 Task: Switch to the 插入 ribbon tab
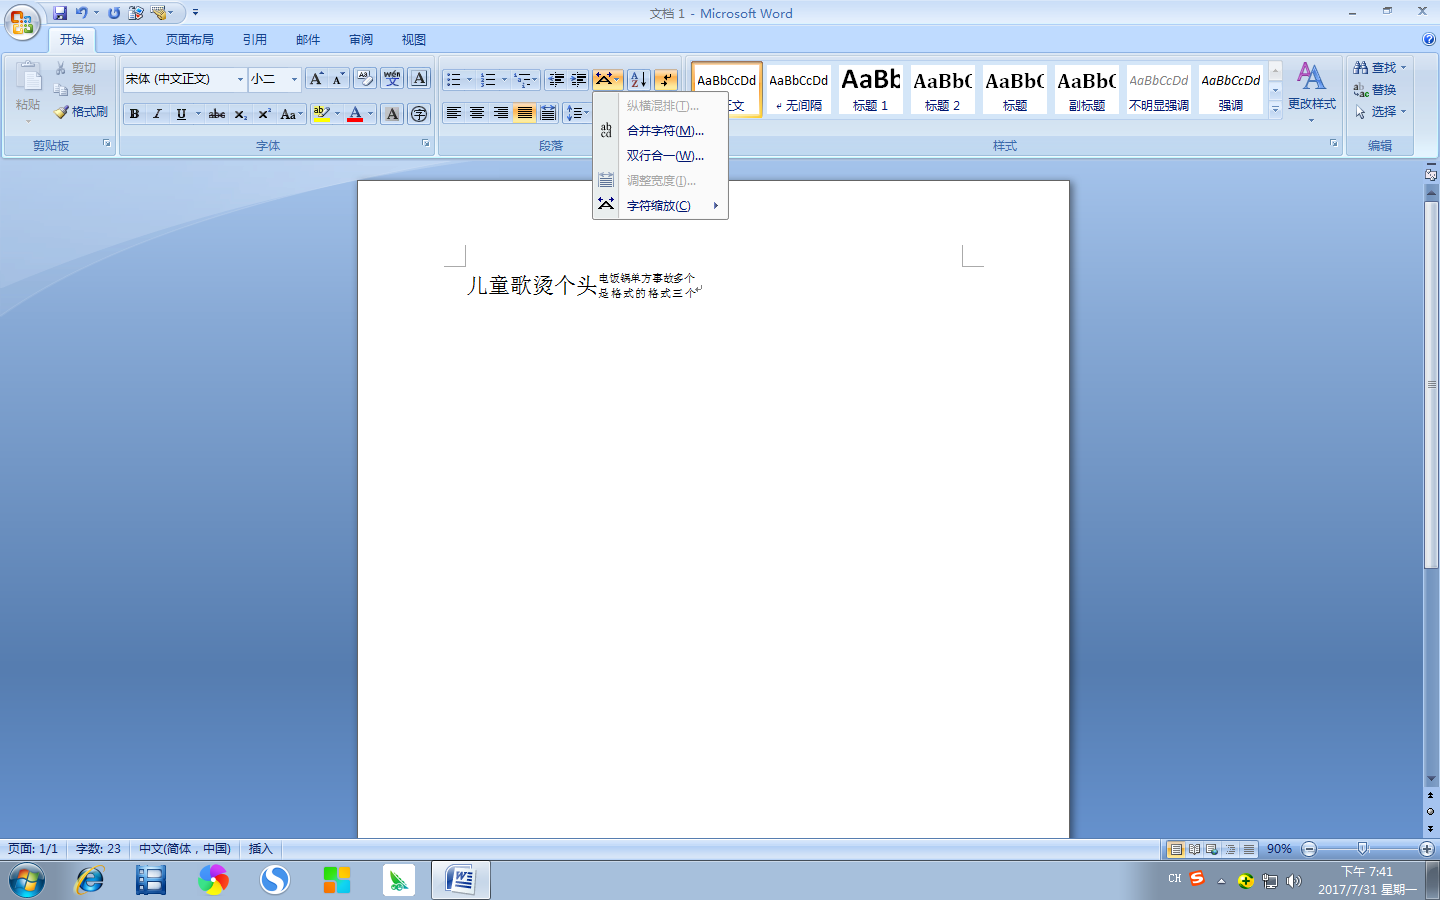[124, 40]
